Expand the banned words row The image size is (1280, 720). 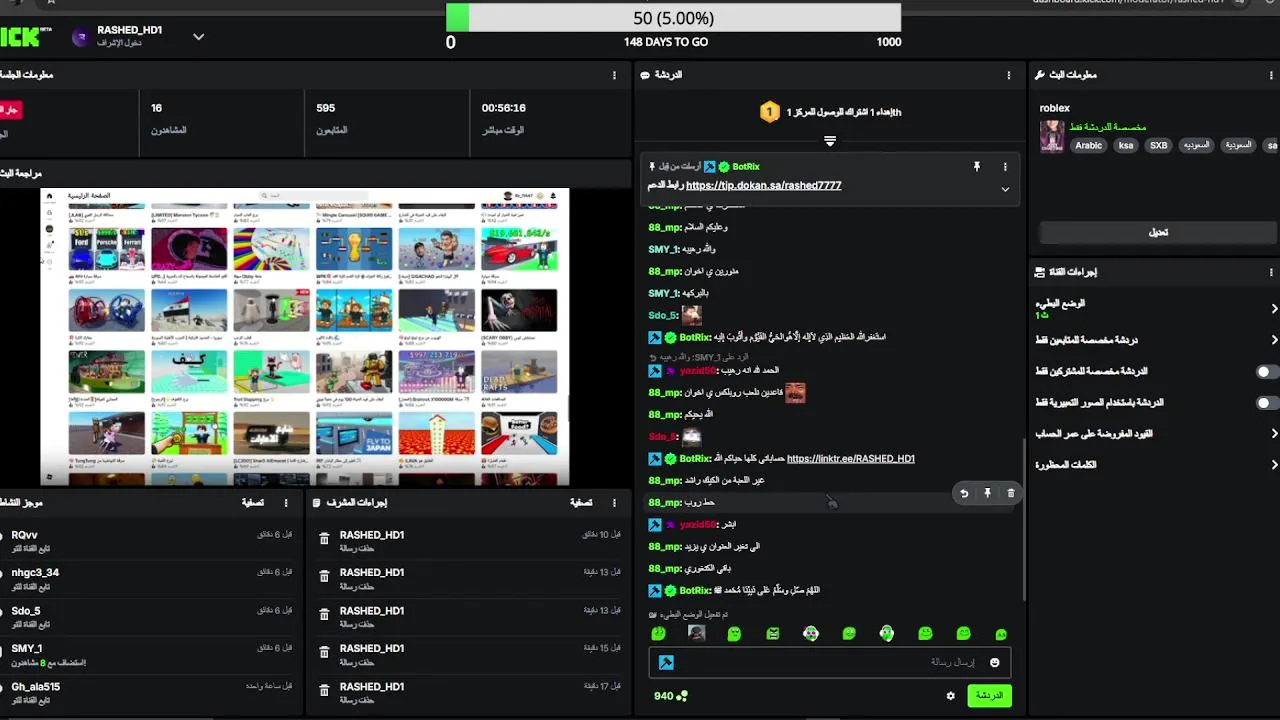click(1157, 465)
